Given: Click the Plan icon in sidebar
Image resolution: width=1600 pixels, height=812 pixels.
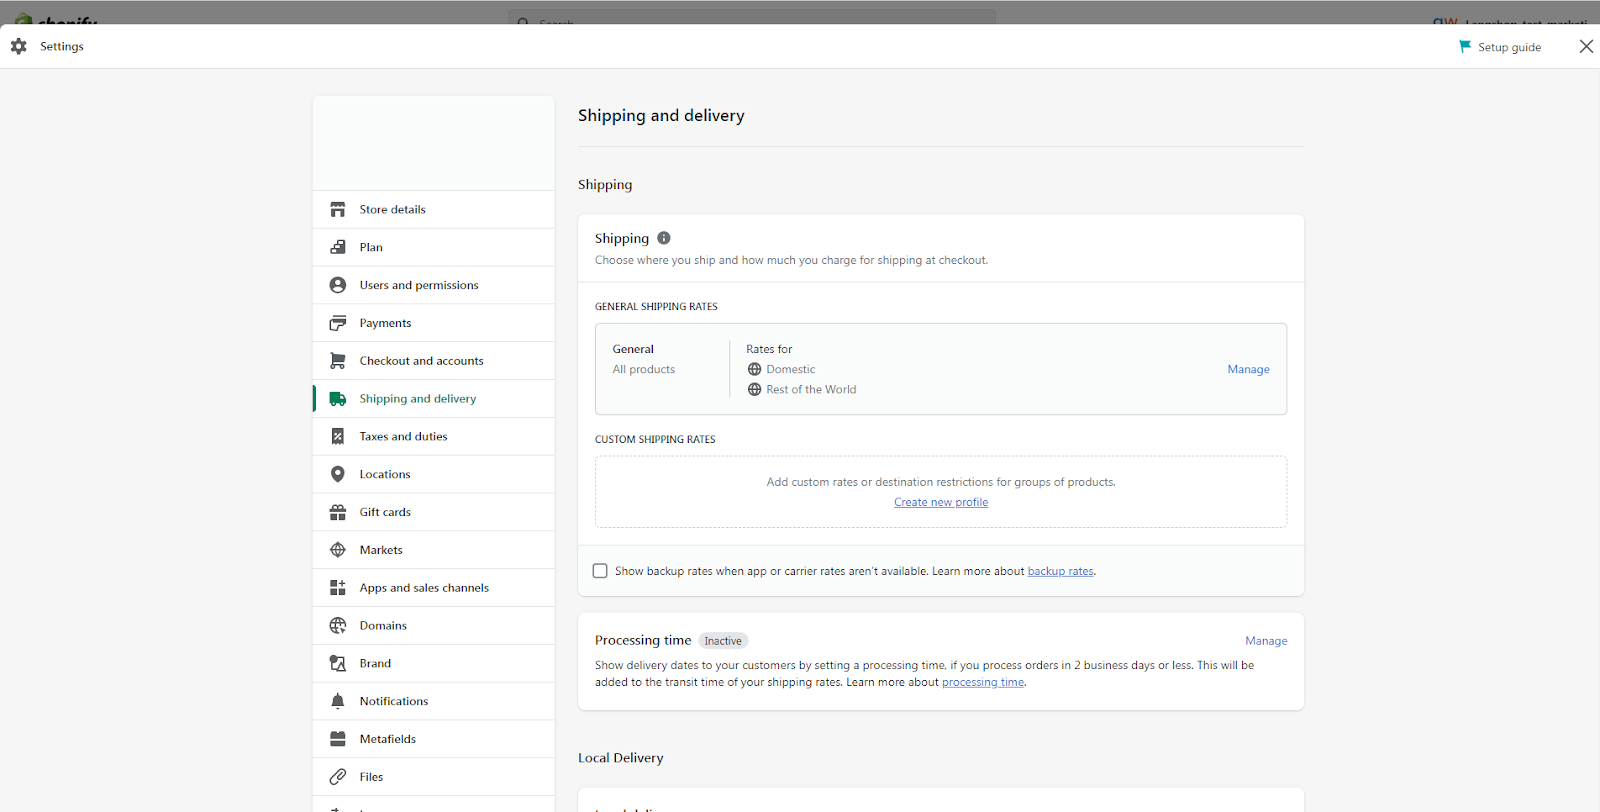Looking at the screenshot, I should (x=338, y=247).
